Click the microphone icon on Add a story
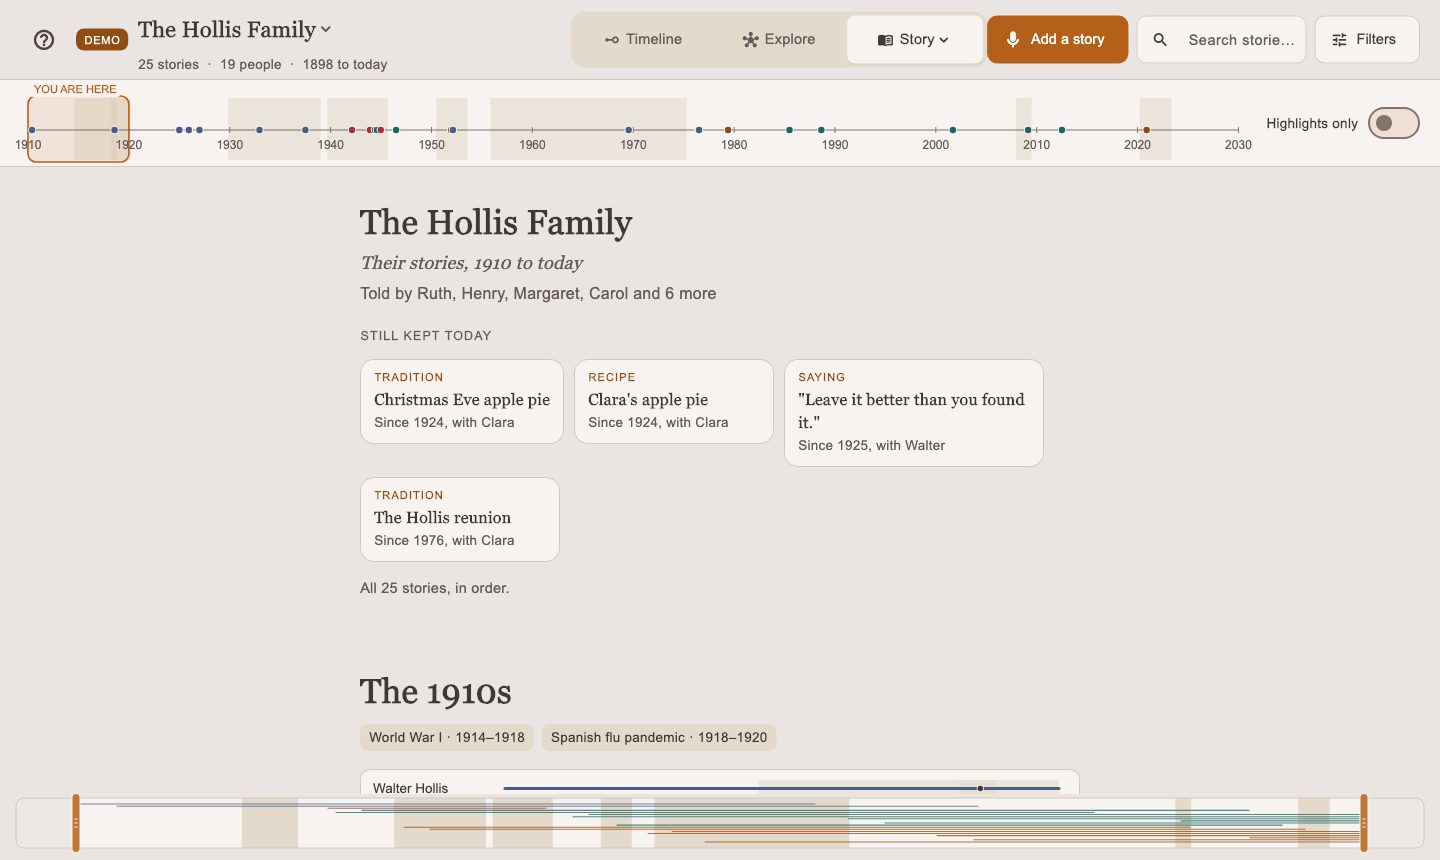The height and width of the screenshot is (860, 1440). click(1013, 39)
